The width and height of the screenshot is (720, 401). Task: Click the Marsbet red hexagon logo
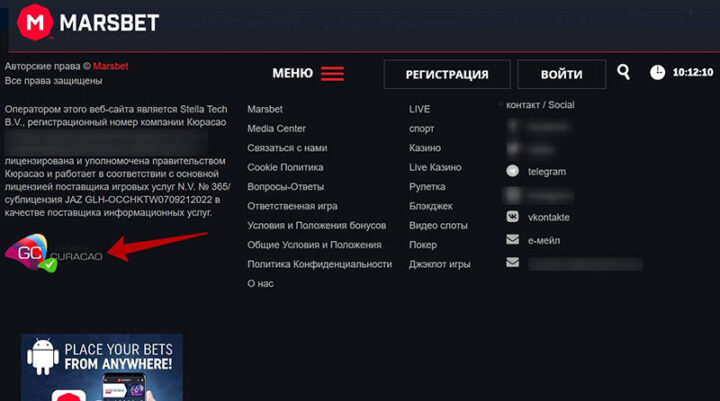[x=34, y=22]
